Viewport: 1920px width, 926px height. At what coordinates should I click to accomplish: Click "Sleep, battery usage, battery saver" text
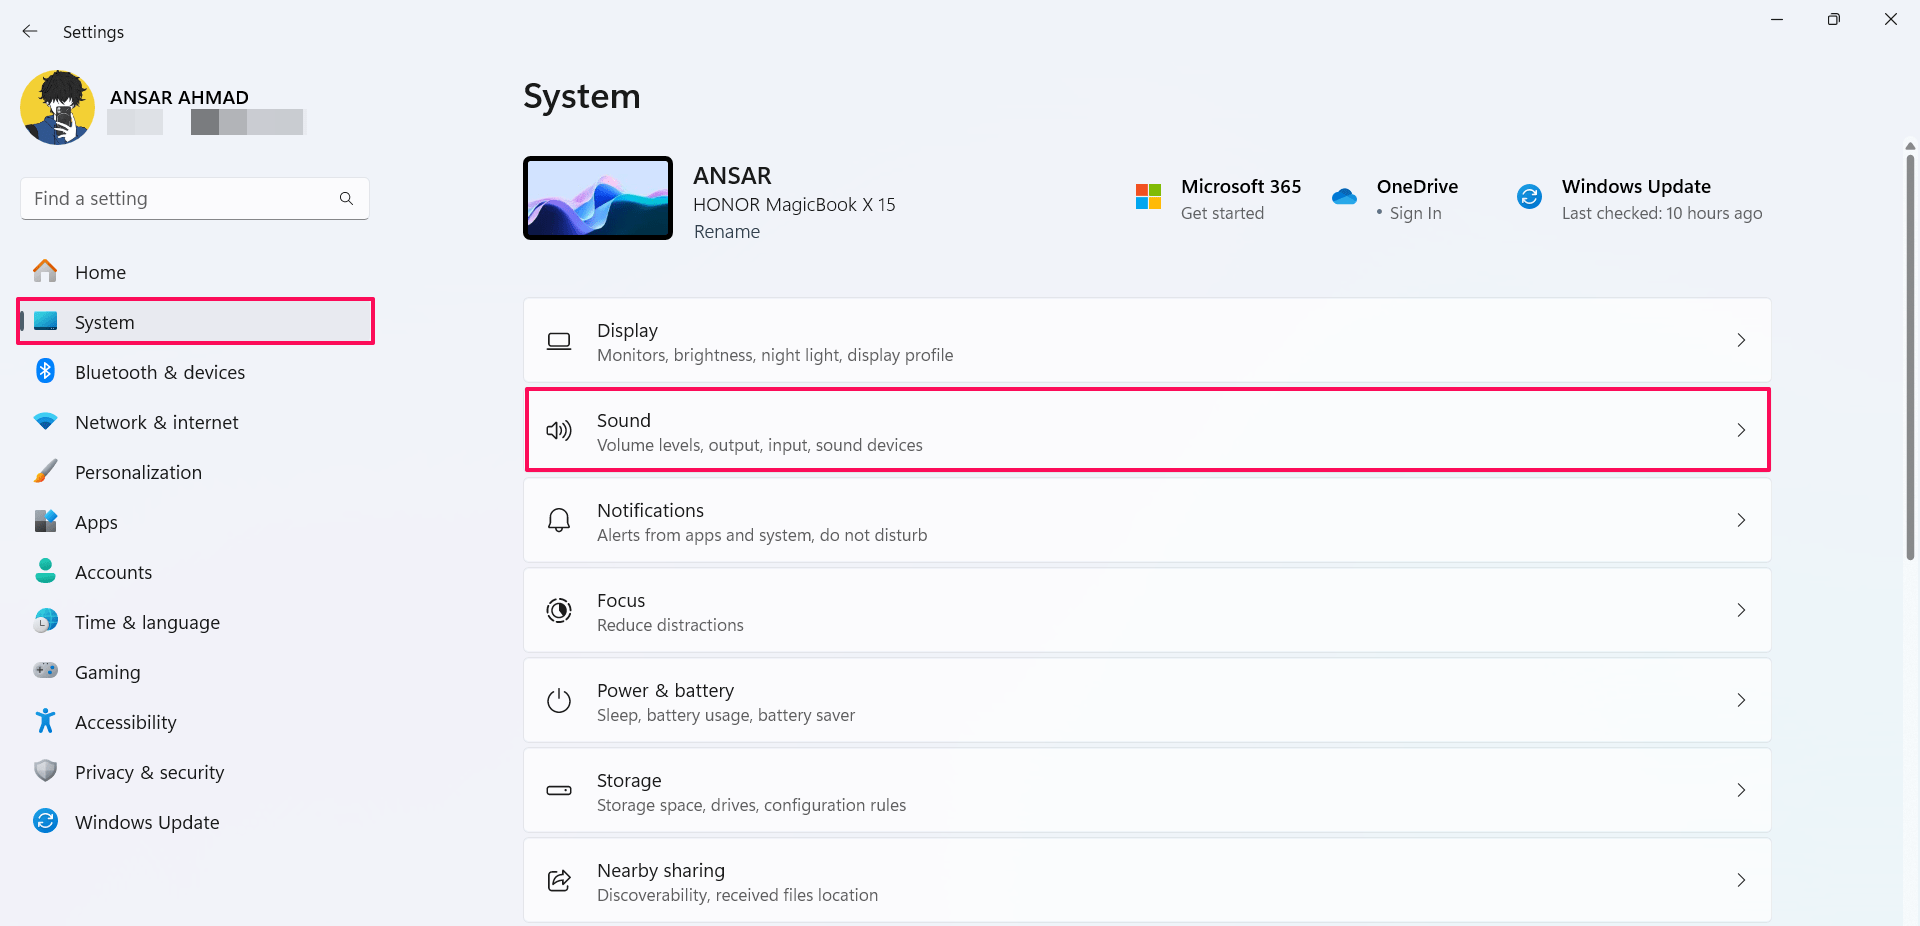726,715
